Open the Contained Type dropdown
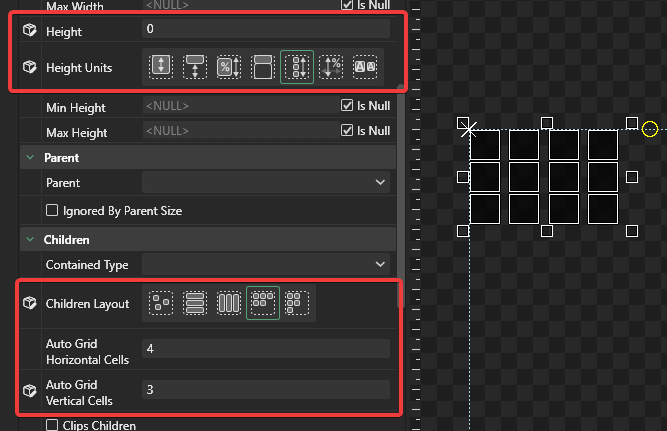 point(266,264)
